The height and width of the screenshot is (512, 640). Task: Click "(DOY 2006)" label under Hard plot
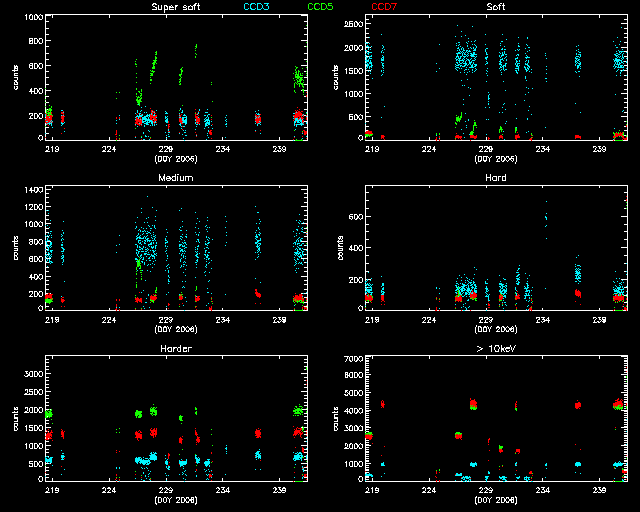point(496,329)
